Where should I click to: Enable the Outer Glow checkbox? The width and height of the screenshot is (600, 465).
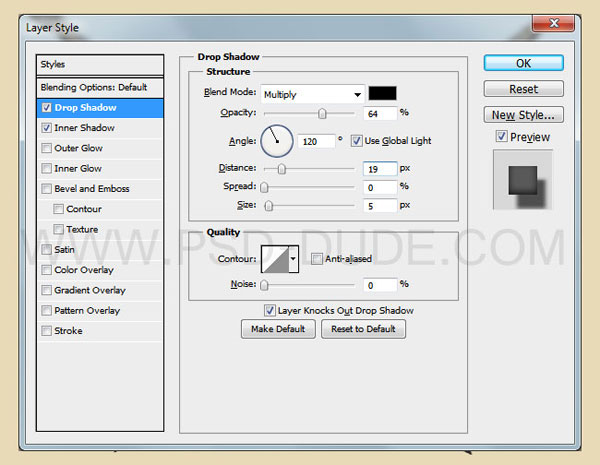(46, 148)
